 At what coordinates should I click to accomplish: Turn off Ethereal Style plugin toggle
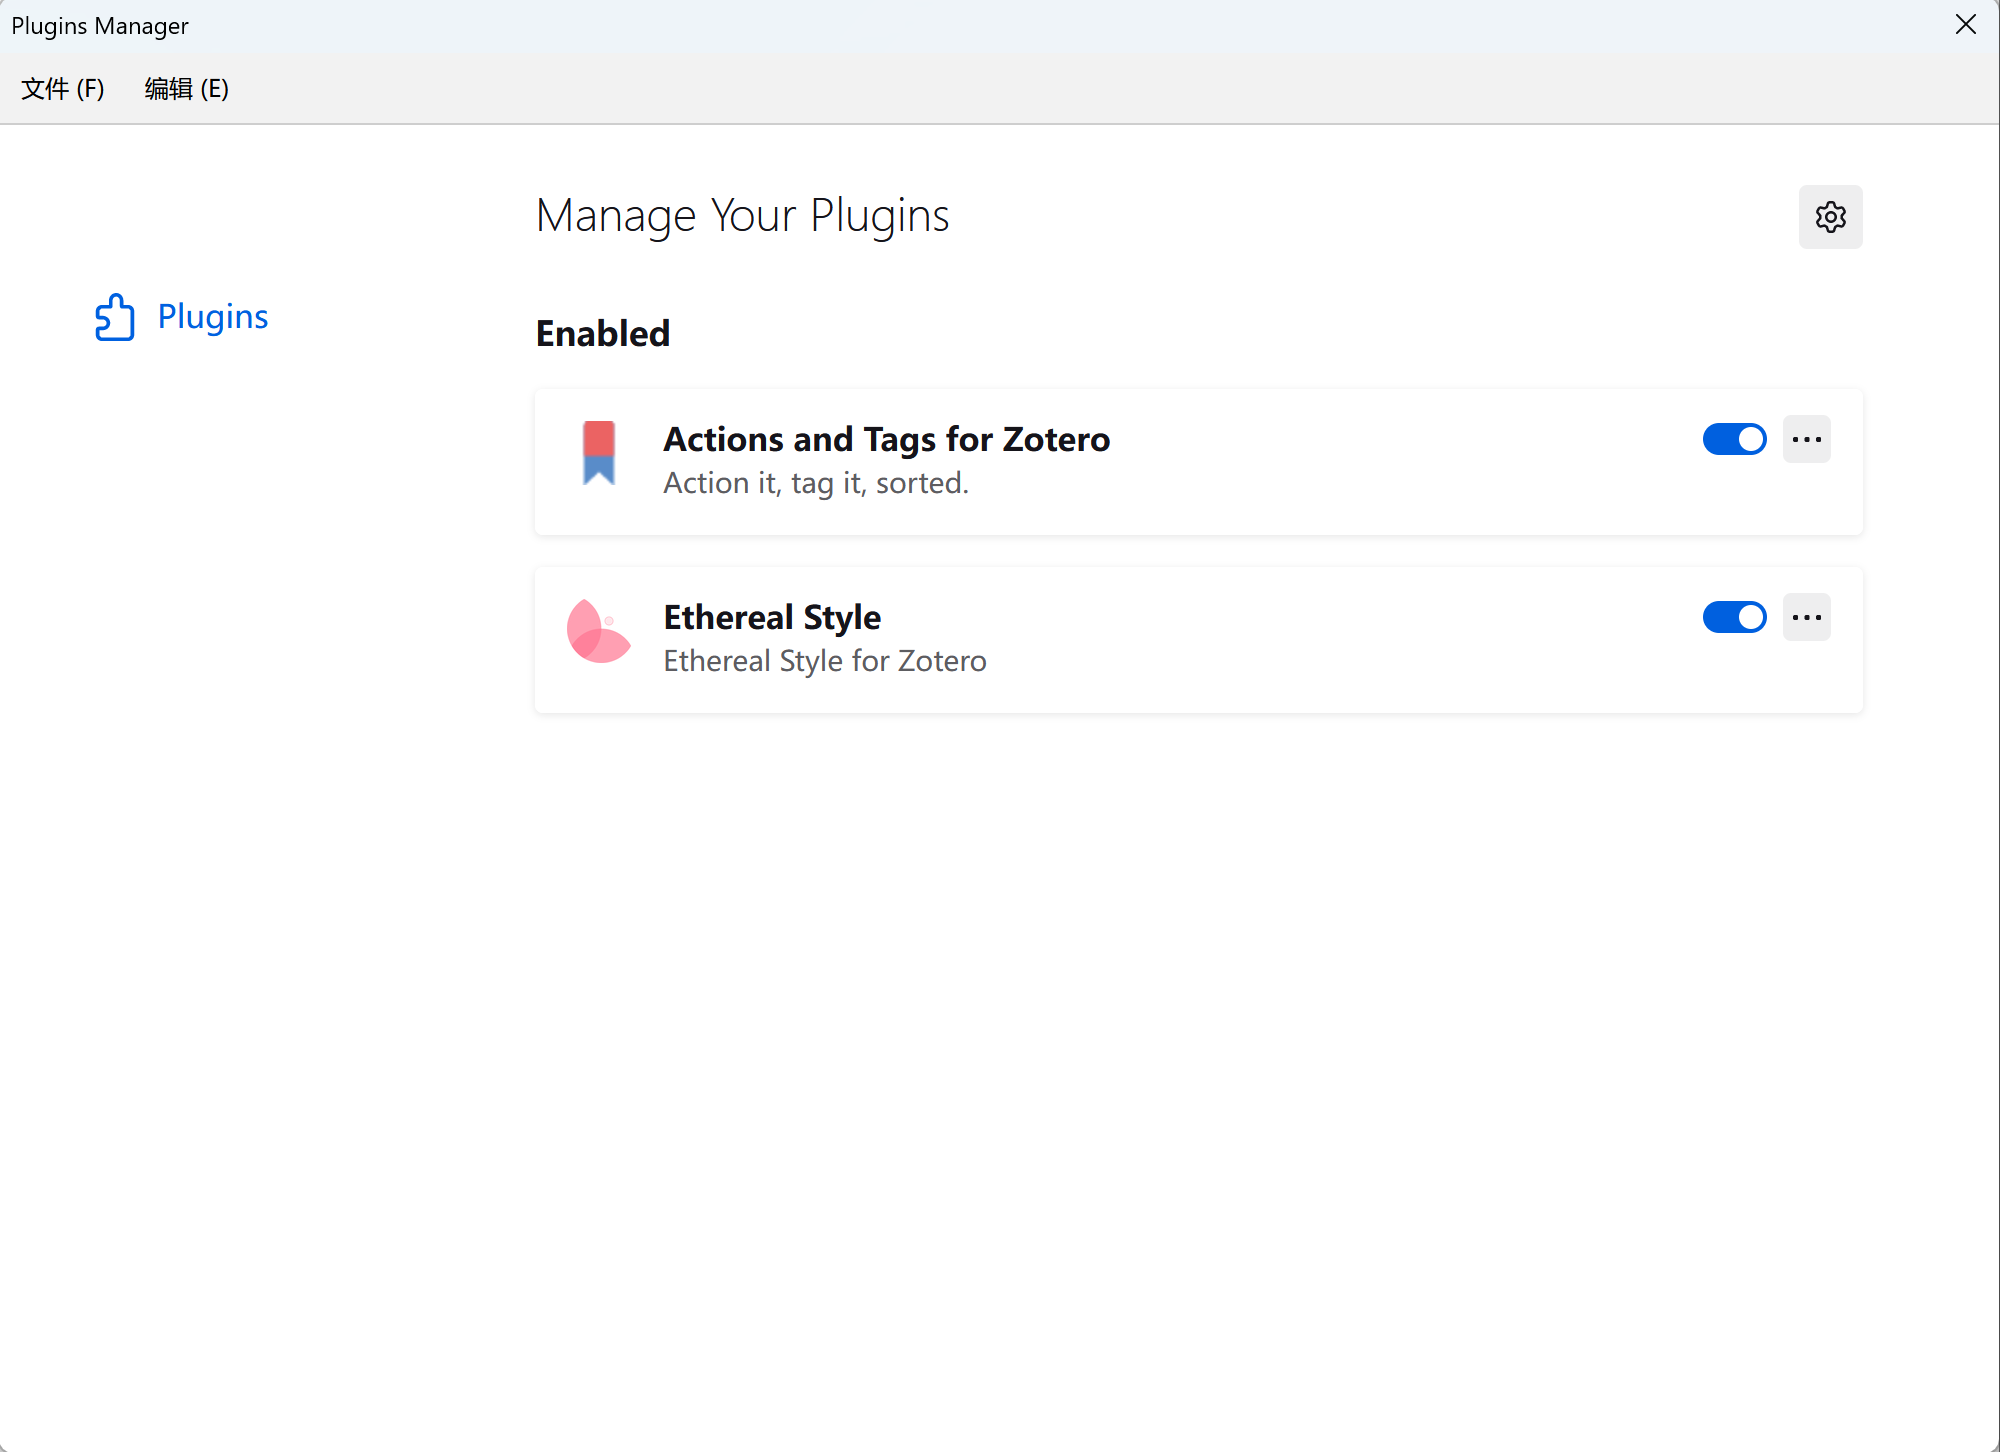pyautogui.click(x=1734, y=617)
